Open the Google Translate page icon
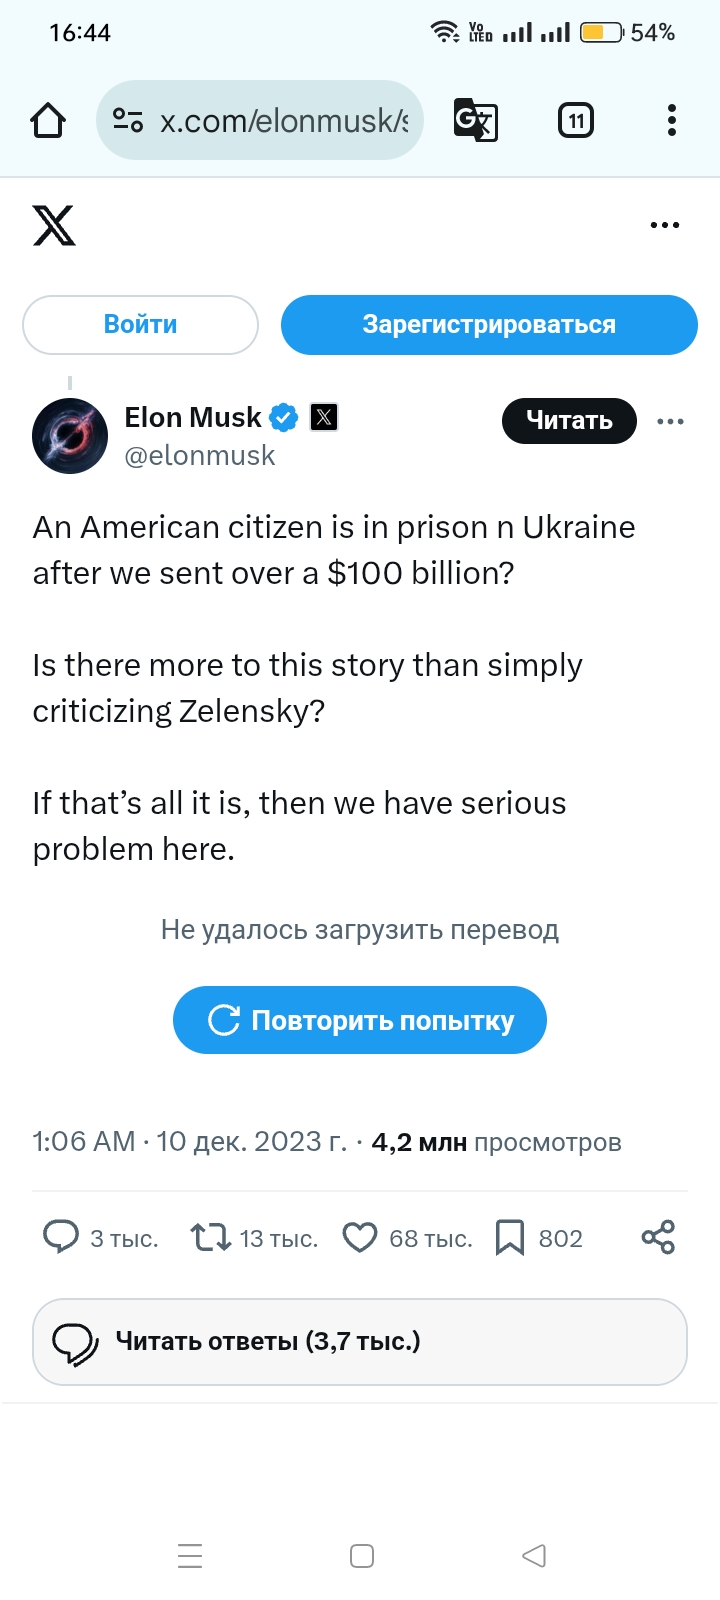720x1600 pixels. tap(475, 121)
